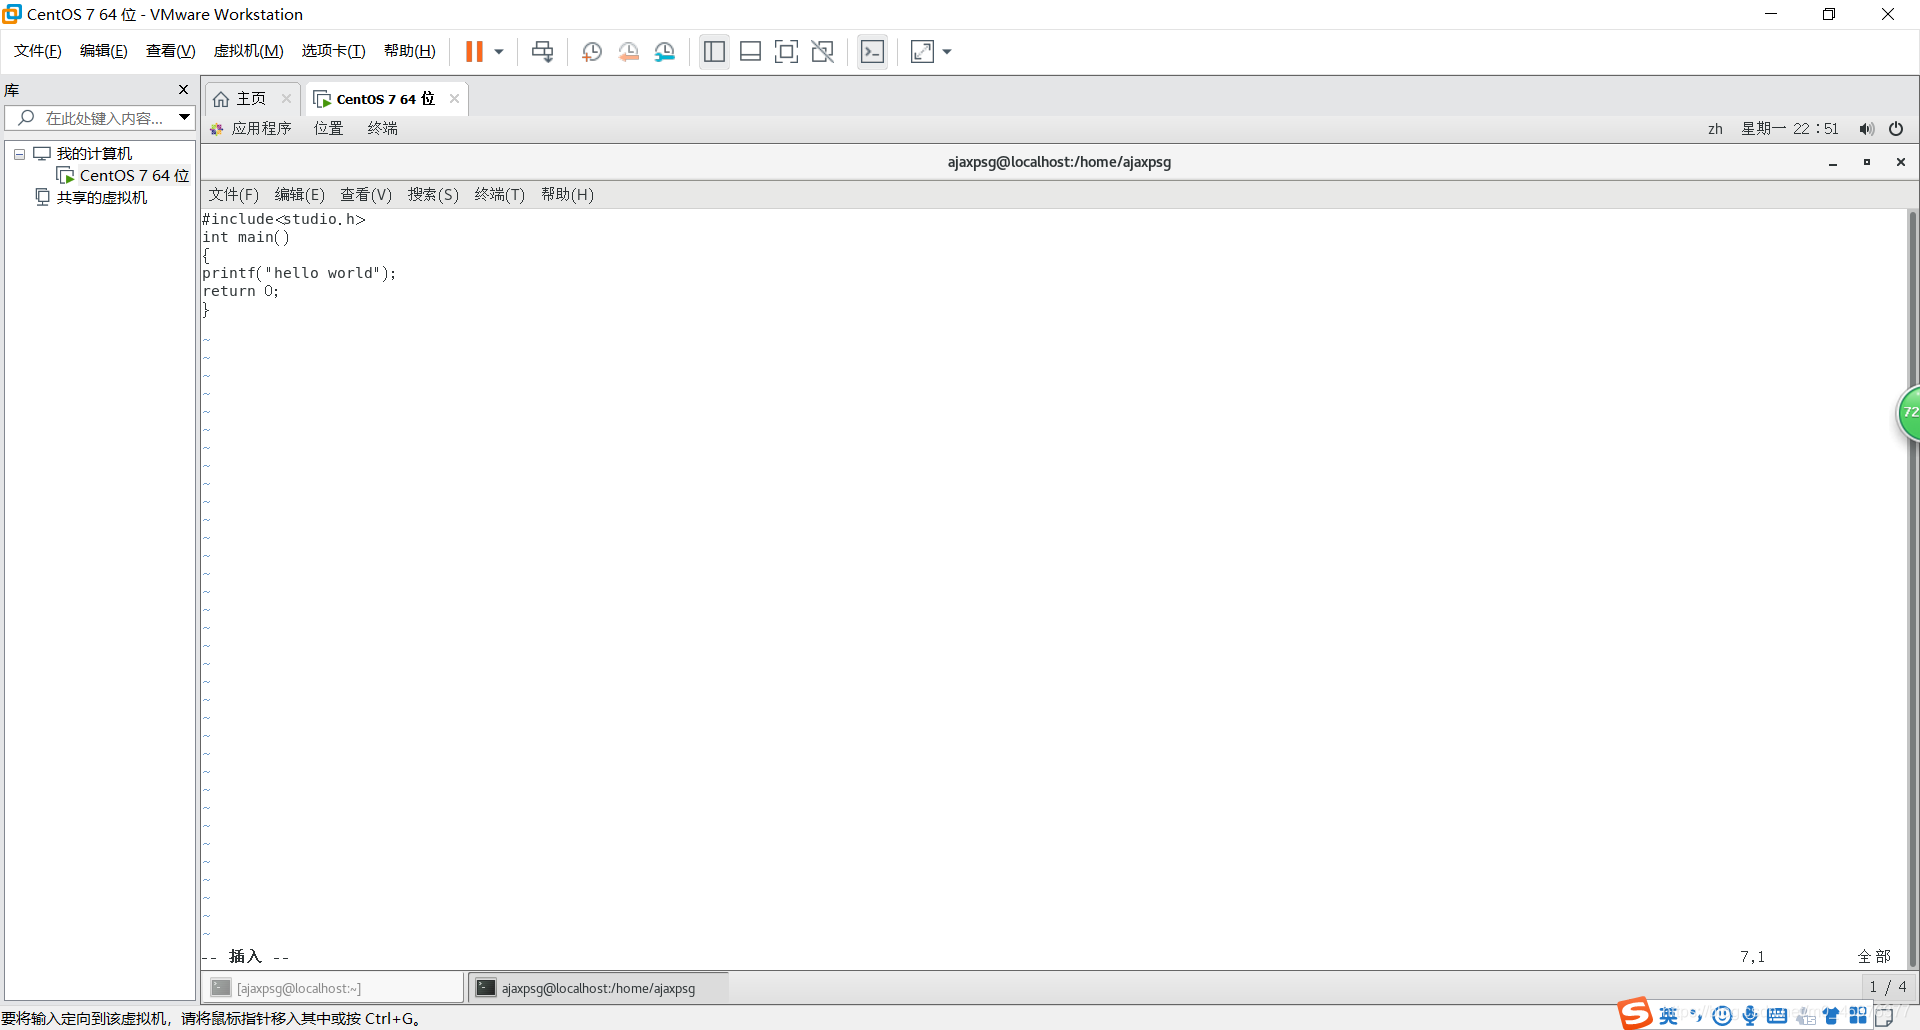
Task: Close the library (库) panel
Action: coord(183,90)
